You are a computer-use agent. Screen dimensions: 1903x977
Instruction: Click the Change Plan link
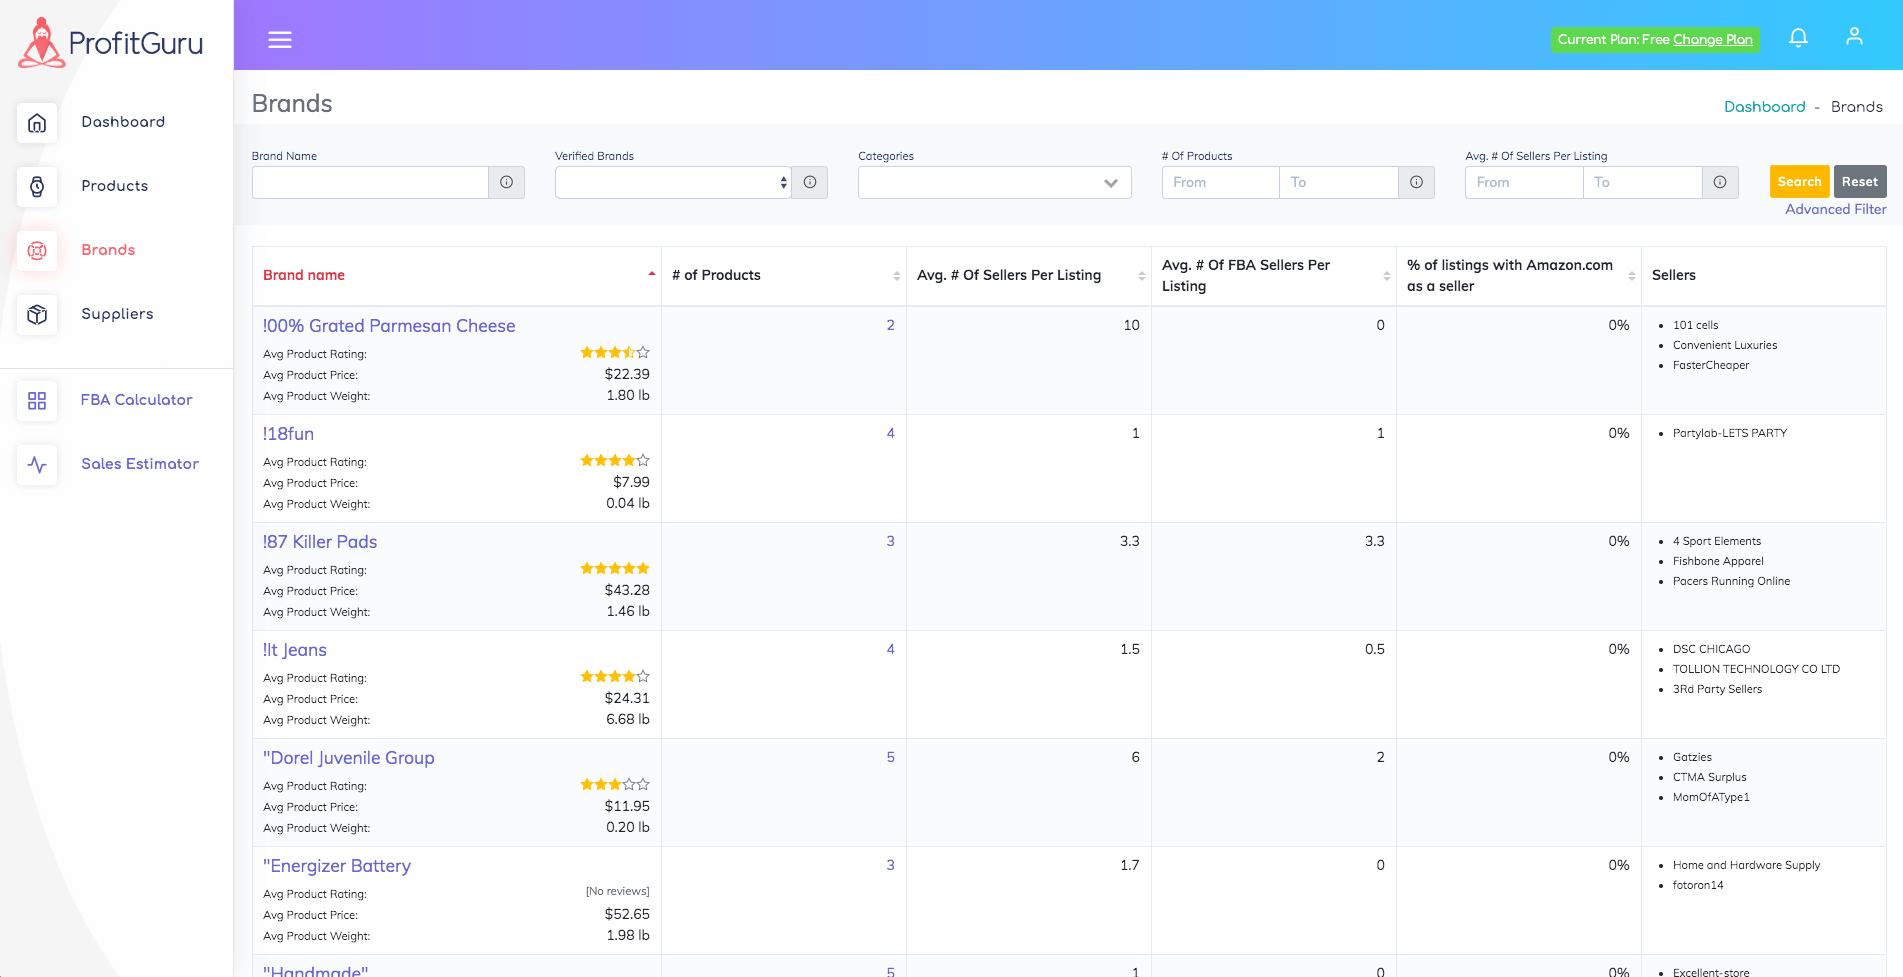1713,39
